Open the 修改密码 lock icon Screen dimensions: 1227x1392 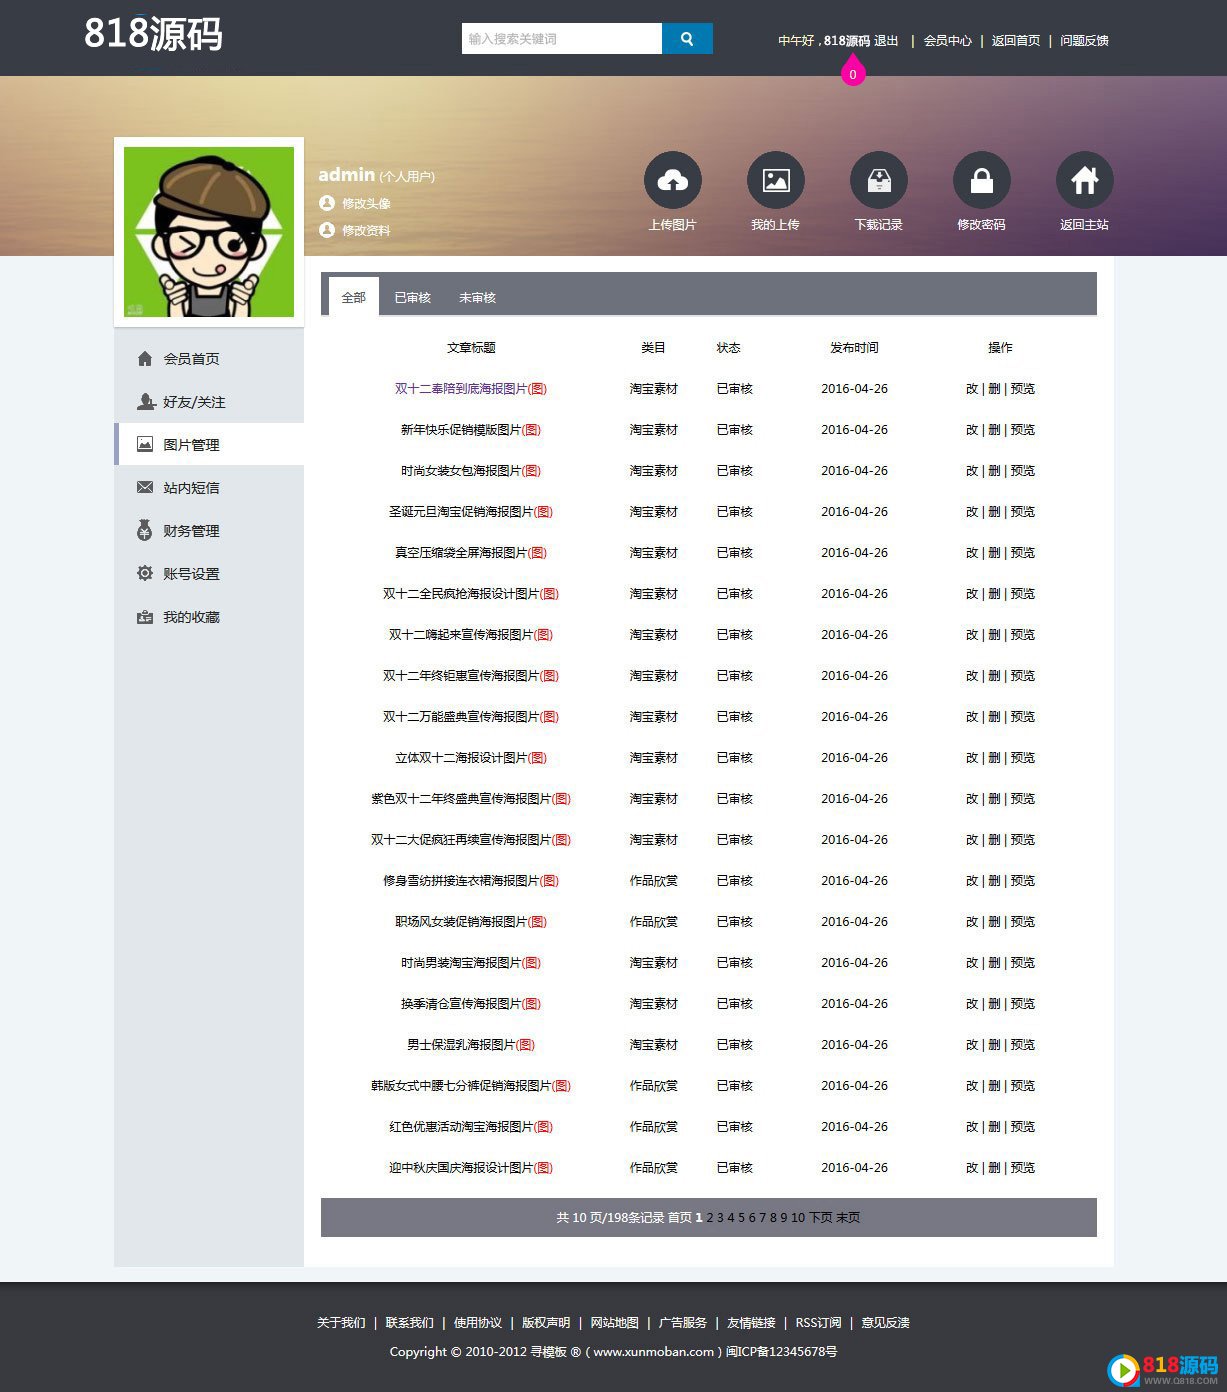click(x=982, y=180)
